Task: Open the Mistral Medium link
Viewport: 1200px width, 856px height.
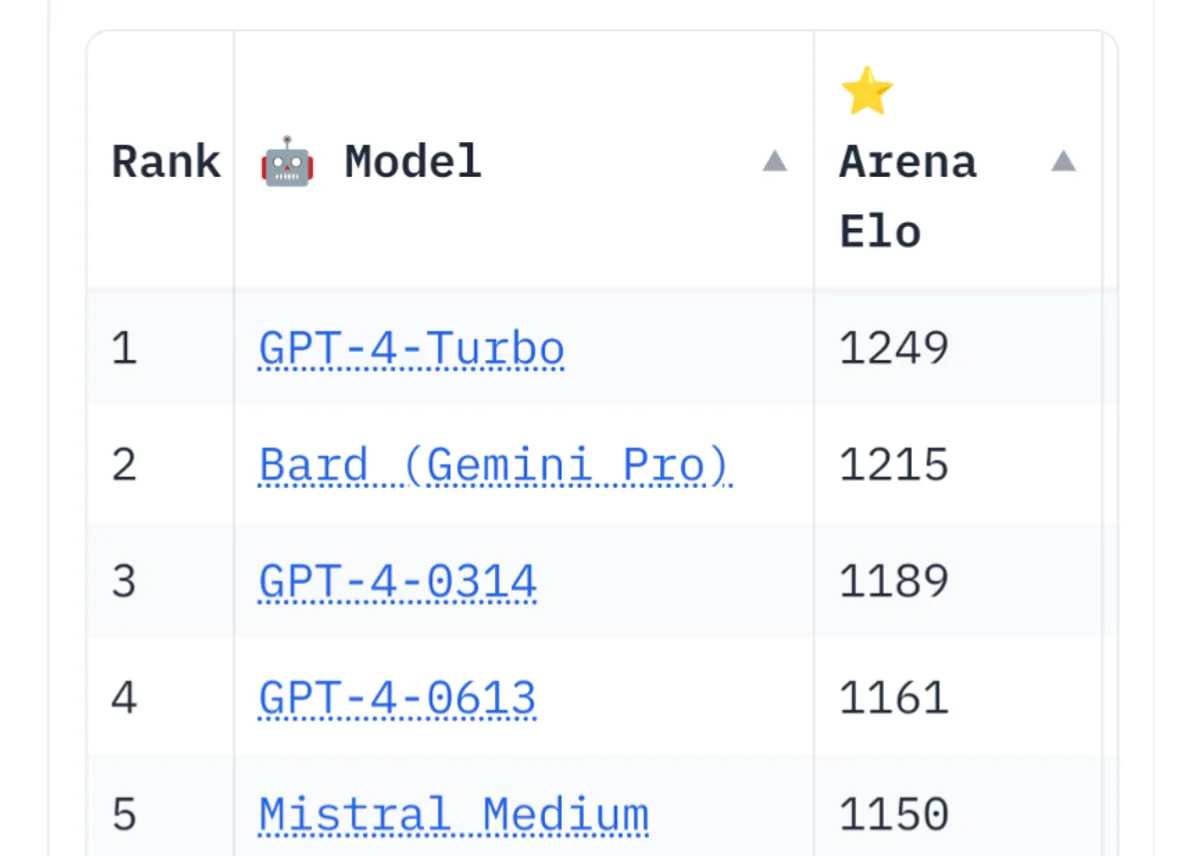Action: [454, 814]
